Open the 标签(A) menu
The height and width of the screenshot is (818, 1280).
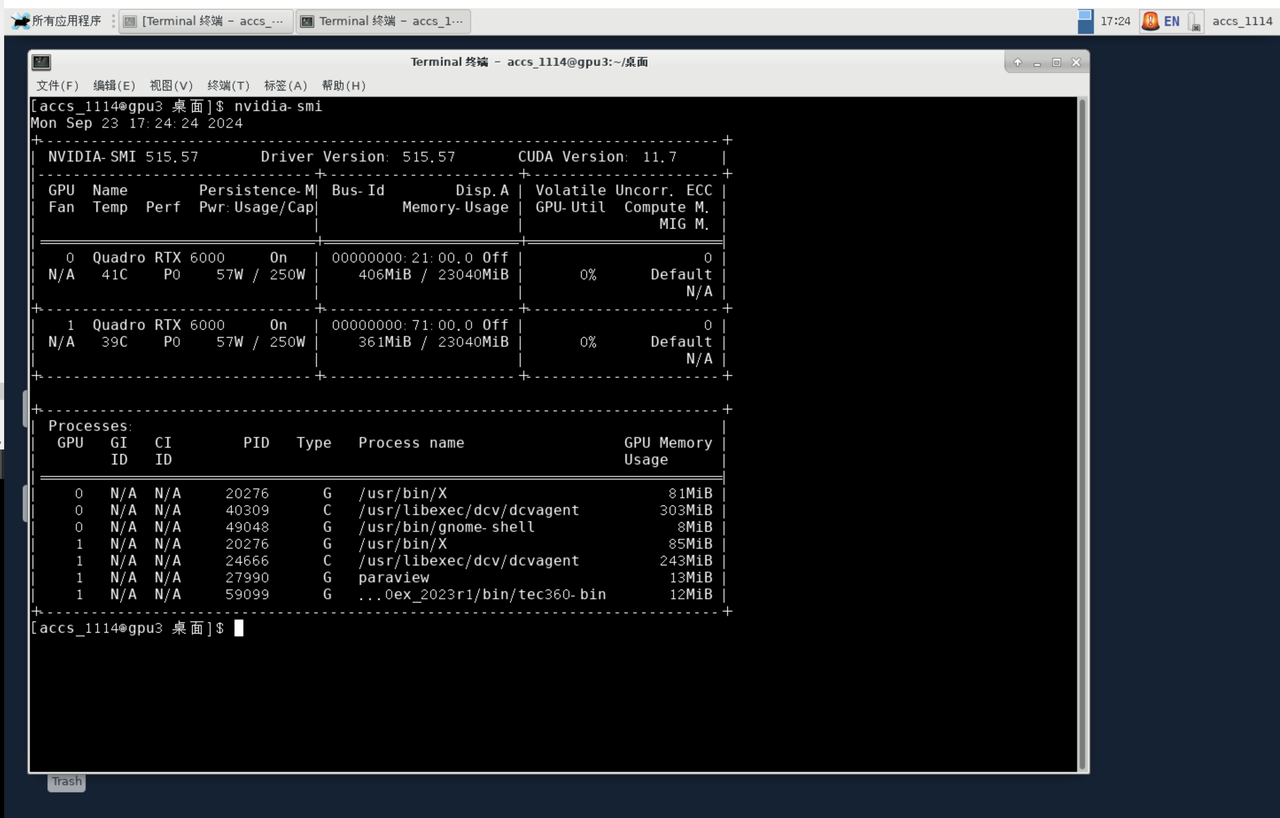[285, 86]
